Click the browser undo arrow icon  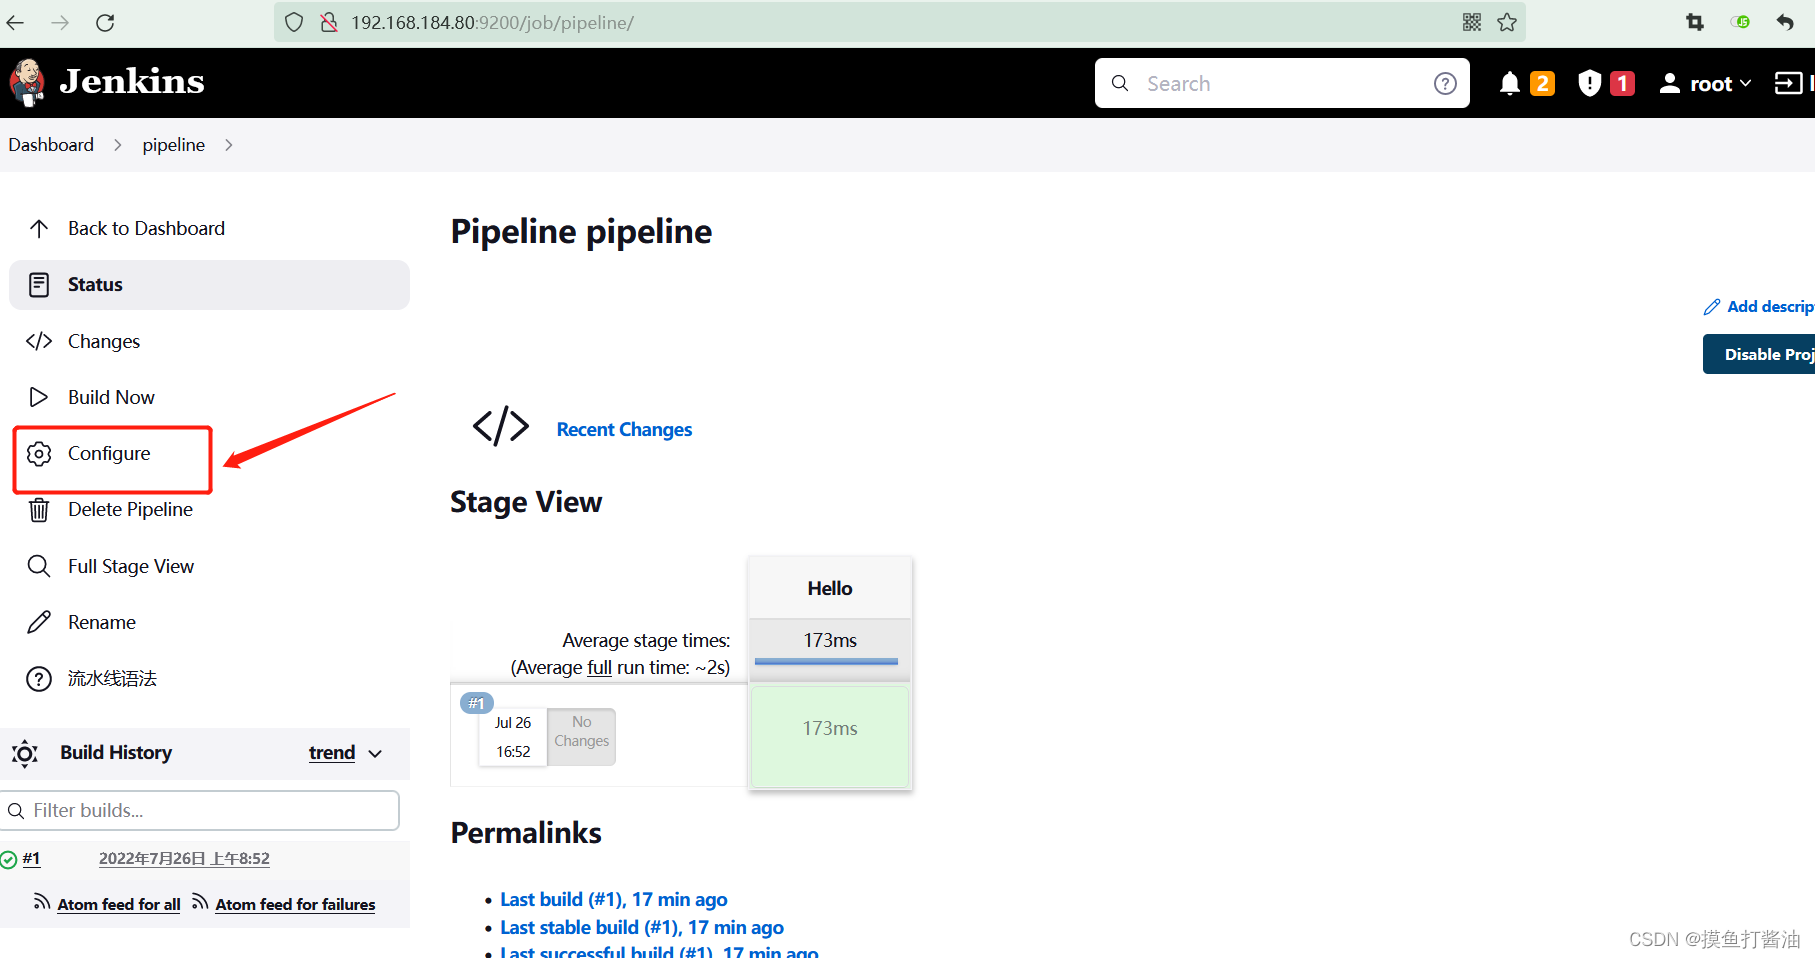pos(1785,22)
